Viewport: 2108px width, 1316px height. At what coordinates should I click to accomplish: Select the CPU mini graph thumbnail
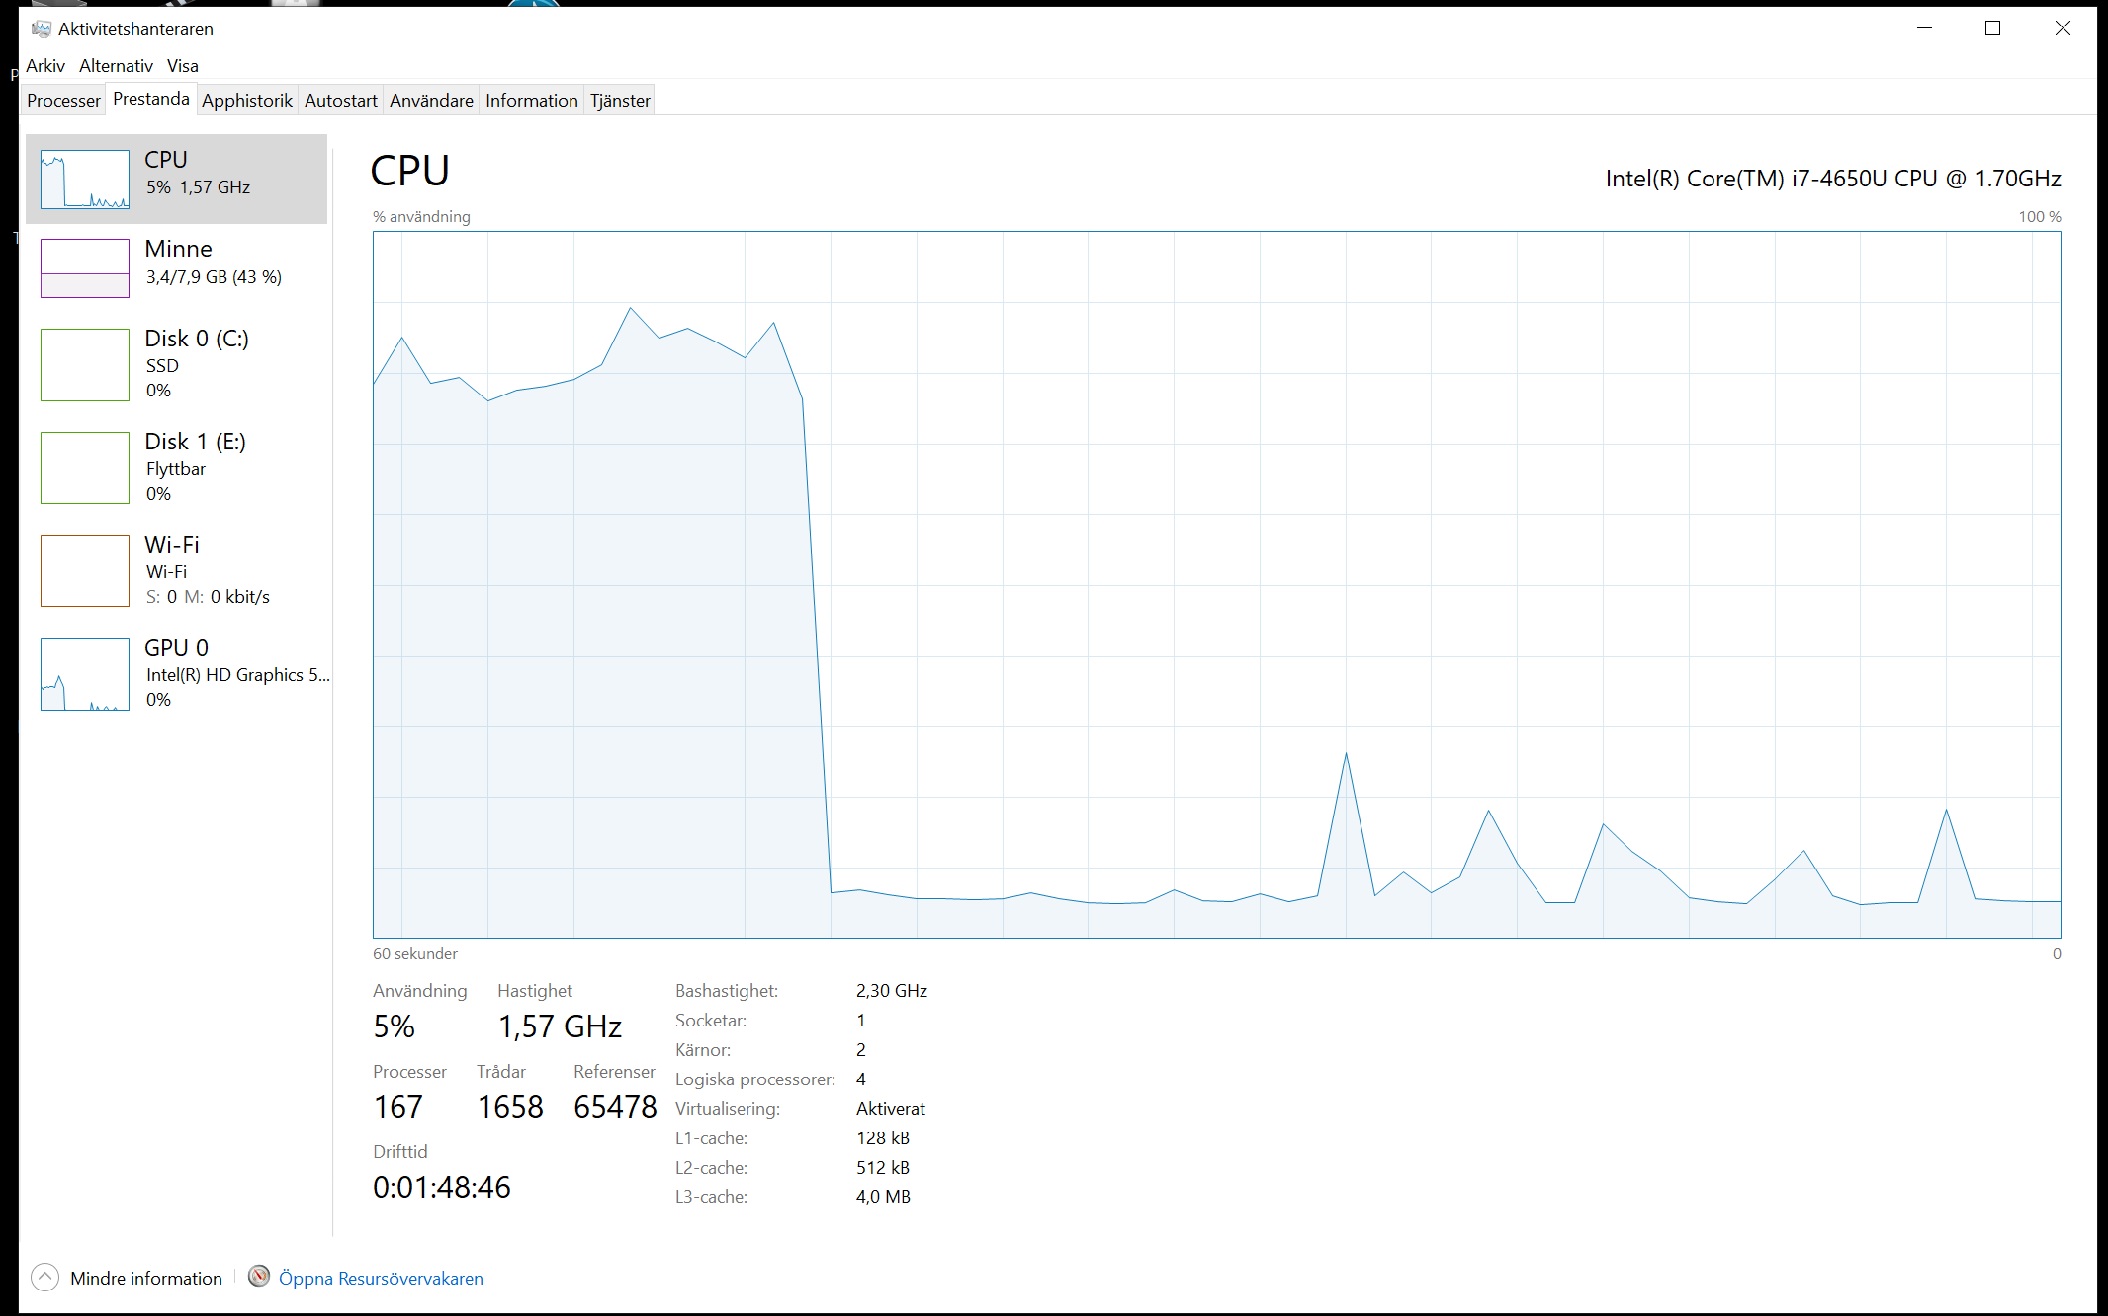tap(85, 179)
